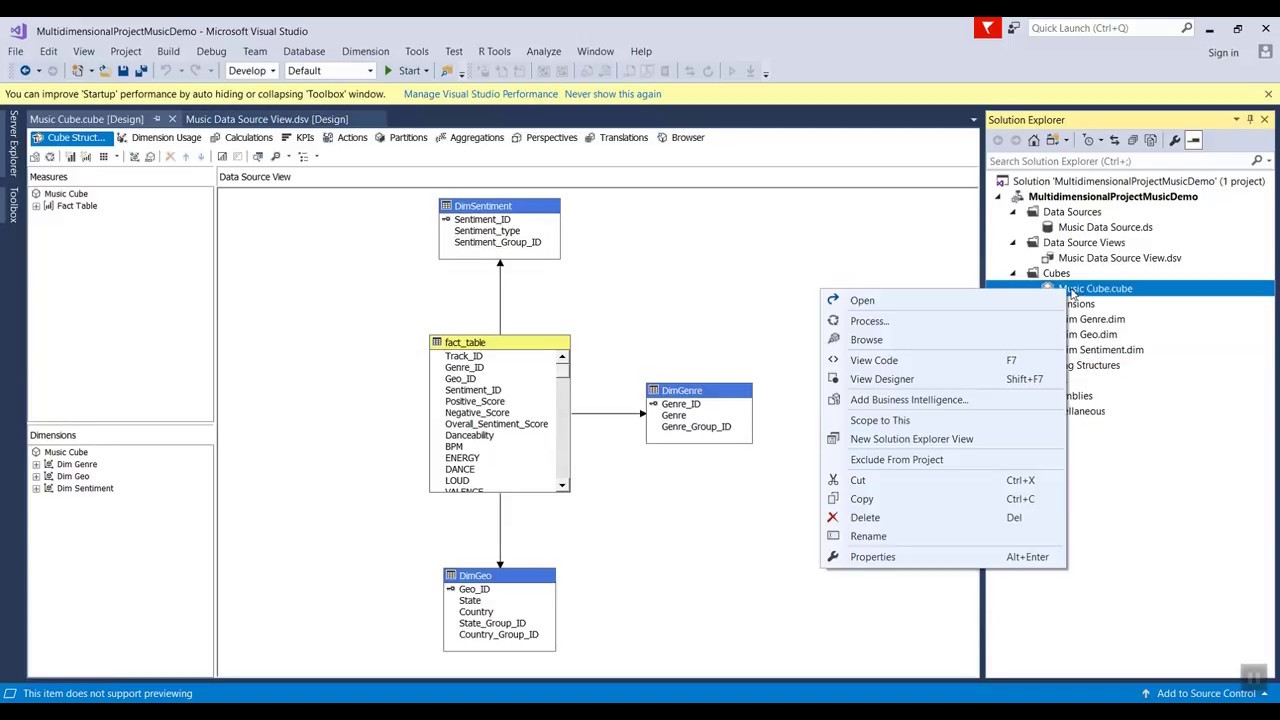Collapse the Cubes folder in Solution Explorer

point(1013,273)
